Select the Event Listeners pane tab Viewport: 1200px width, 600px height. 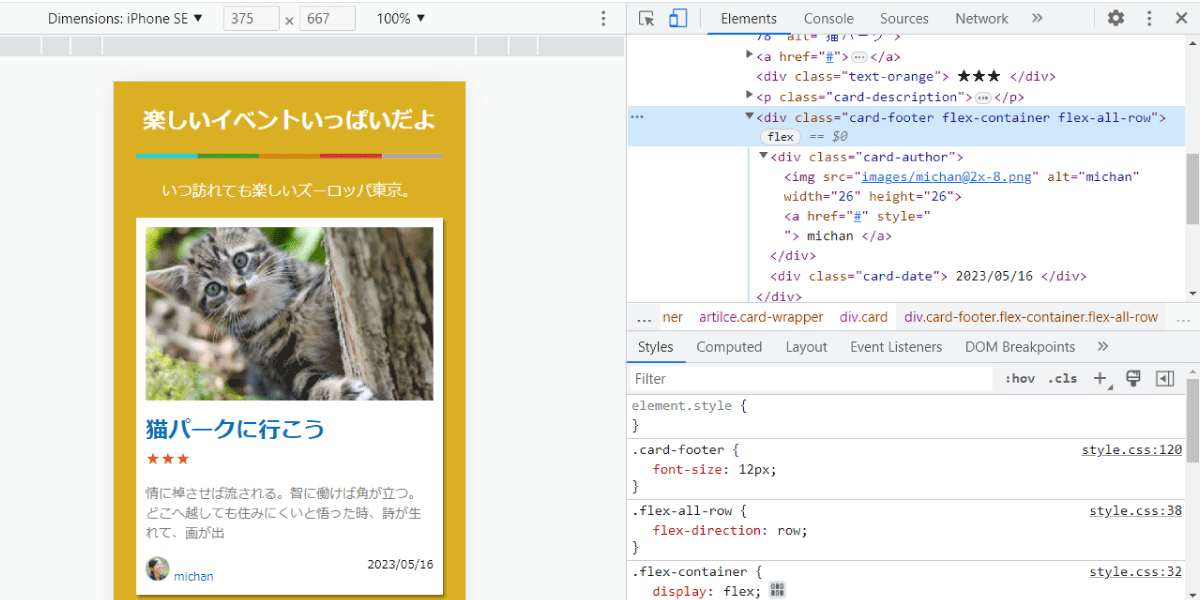tap(896, 347)
